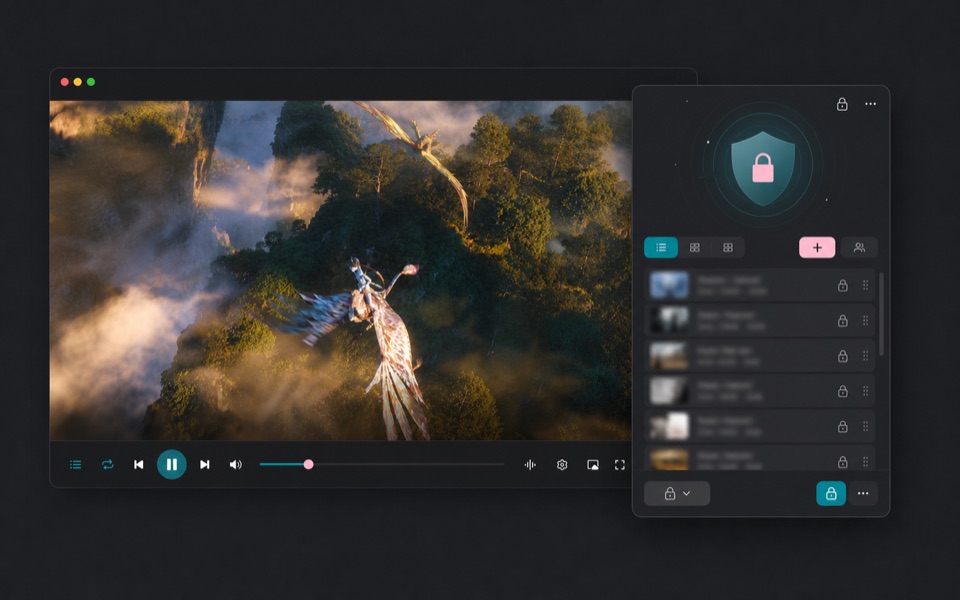Click the large shield lock emblem
This screenshot has width=960, height=600.
click(x=763, y=167)
